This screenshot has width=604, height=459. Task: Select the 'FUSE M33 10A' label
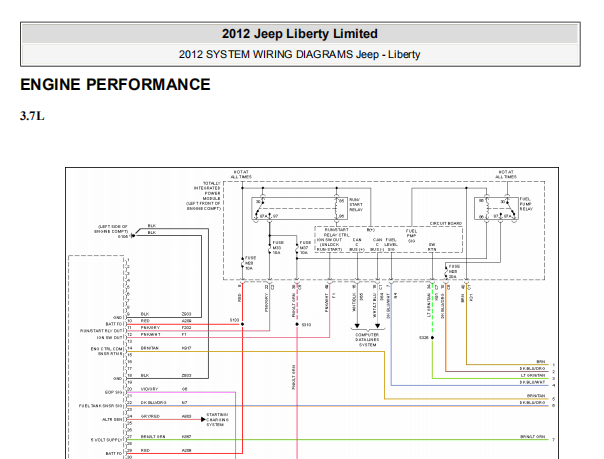click(x=278, y=248)
